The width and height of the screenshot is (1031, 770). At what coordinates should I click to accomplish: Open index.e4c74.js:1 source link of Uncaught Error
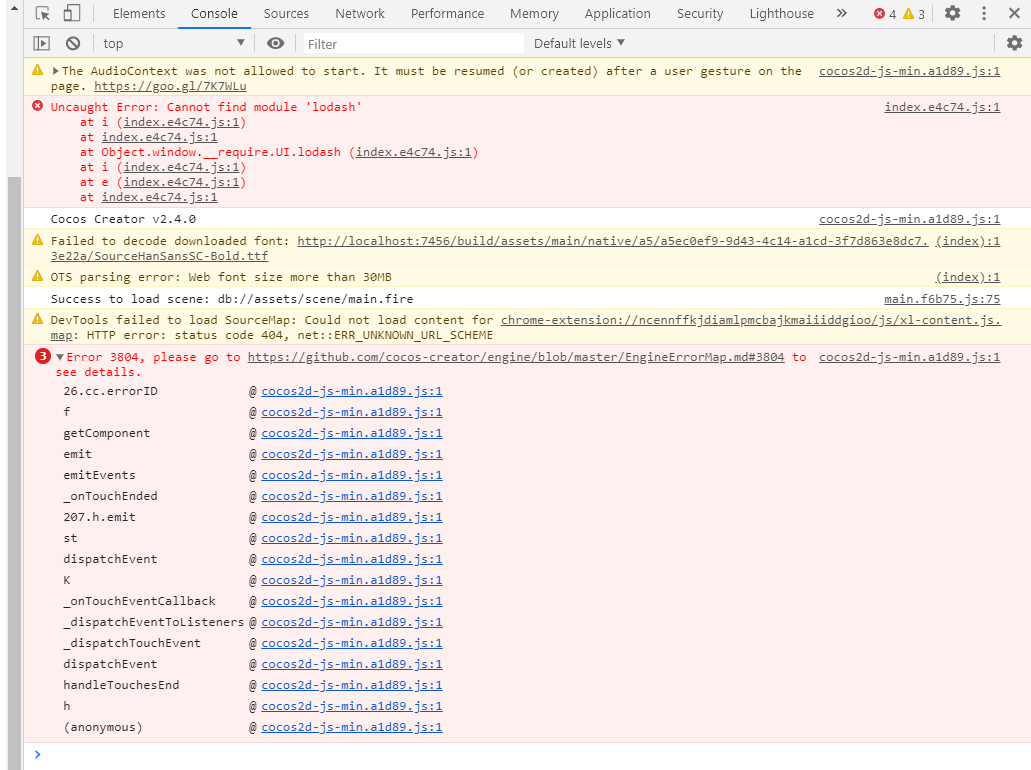942,107
